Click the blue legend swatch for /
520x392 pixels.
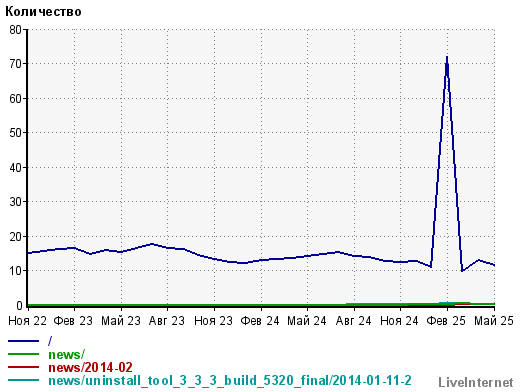[23, 341]
